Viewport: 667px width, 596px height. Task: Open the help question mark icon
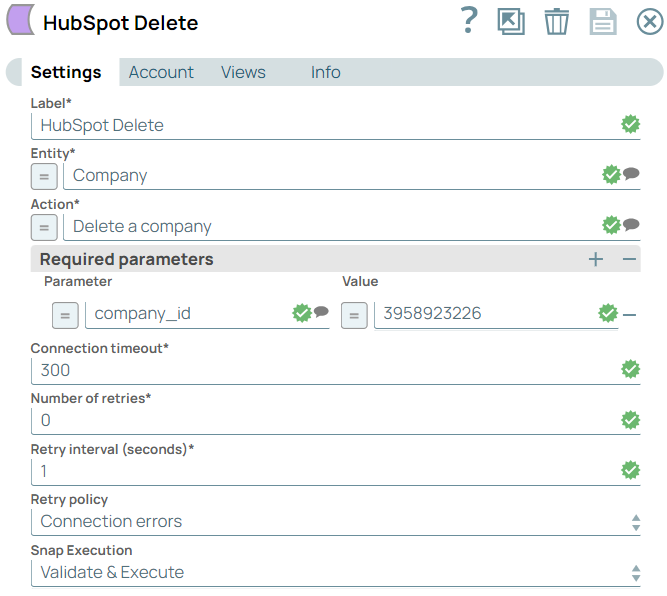[469, 20]
